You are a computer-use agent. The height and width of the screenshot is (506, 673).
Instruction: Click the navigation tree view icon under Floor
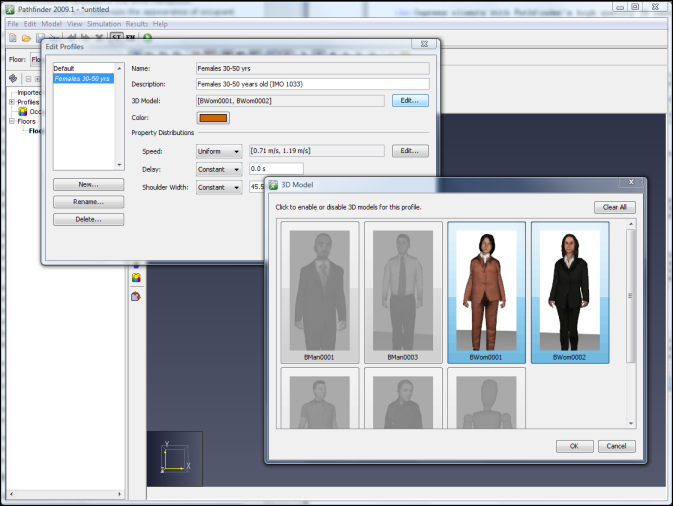(13, 77)
